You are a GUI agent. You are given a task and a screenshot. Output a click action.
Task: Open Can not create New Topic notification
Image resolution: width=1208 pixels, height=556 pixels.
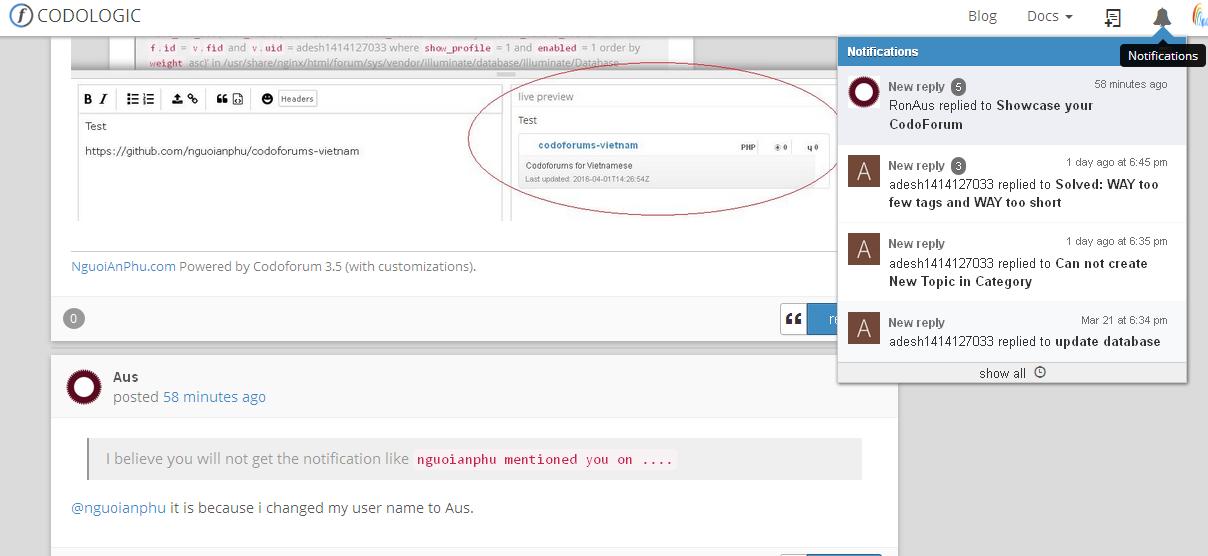(x=1012, y=262)
